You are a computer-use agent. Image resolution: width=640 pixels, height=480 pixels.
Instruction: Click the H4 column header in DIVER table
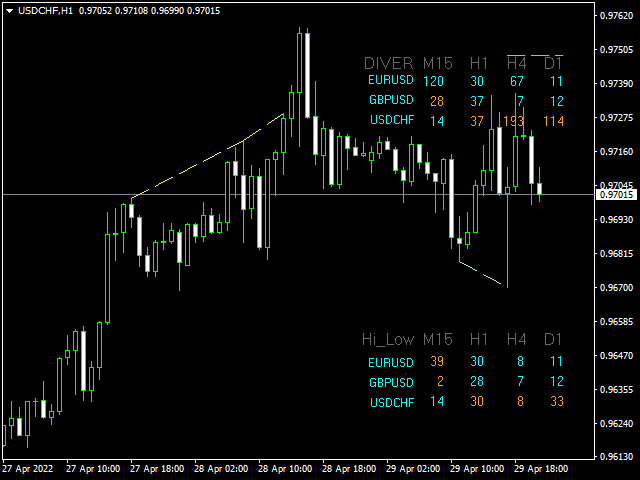click(x=516, y=63)
